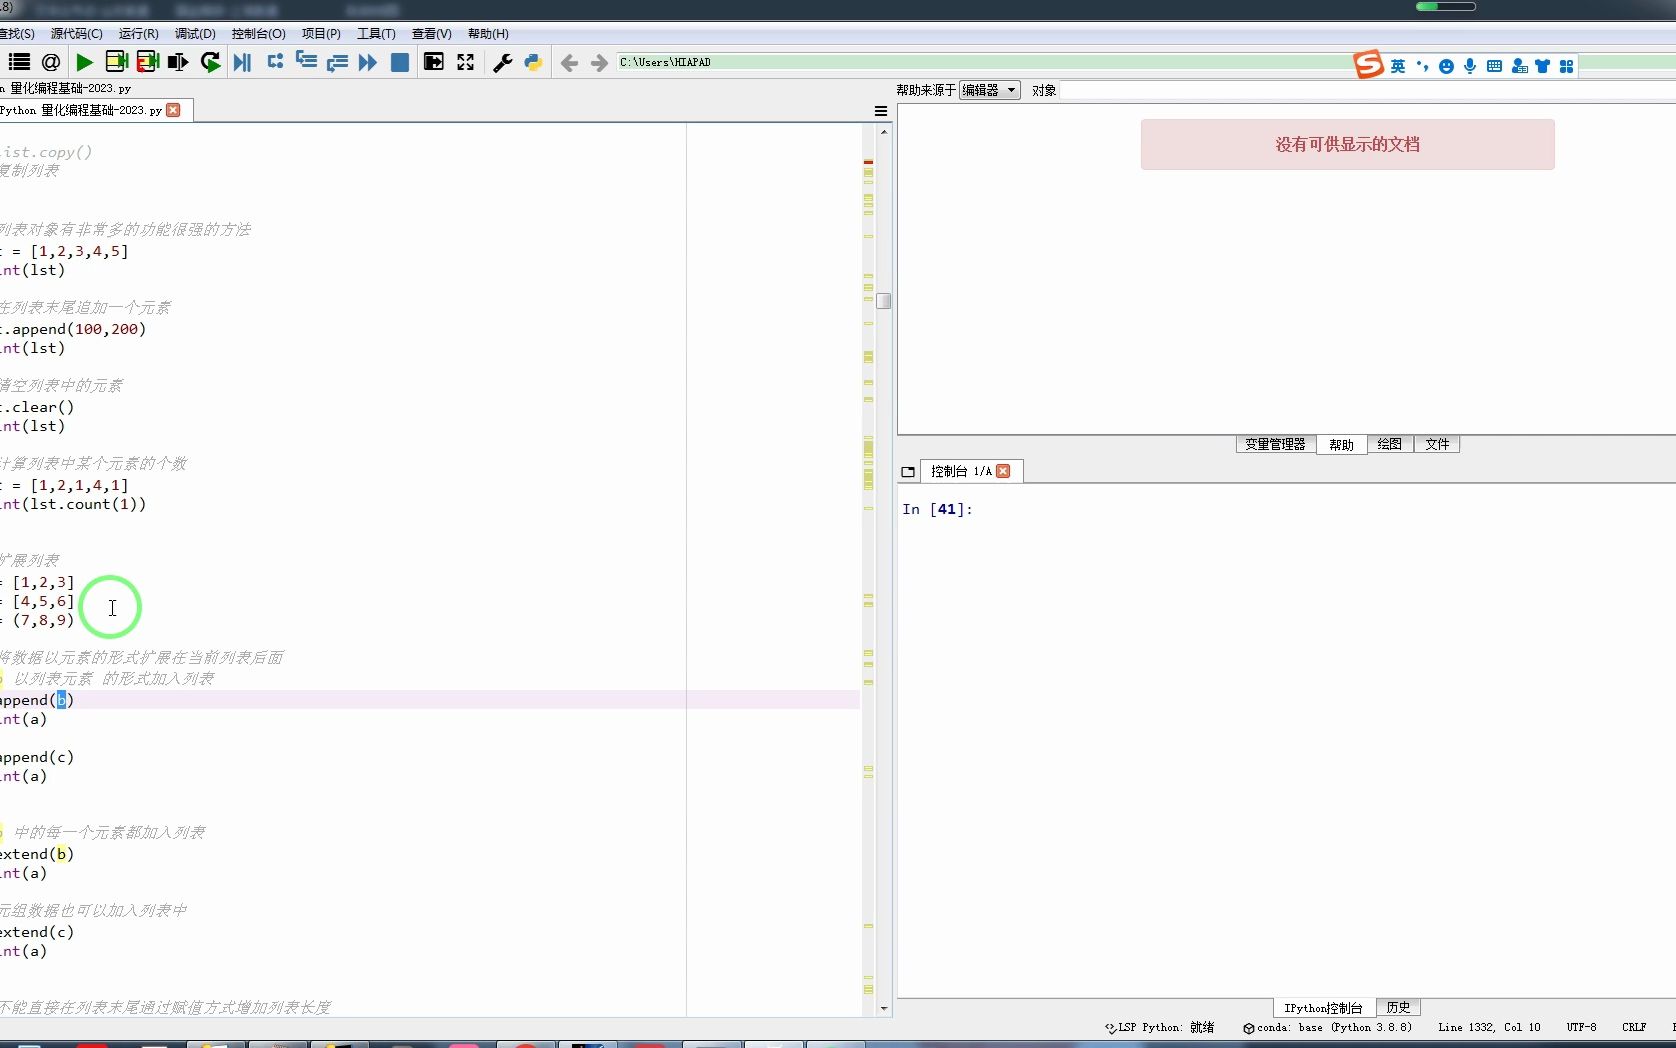Start debugging the file
This screenshot has width=1676, height=1048.
point(242,62)
